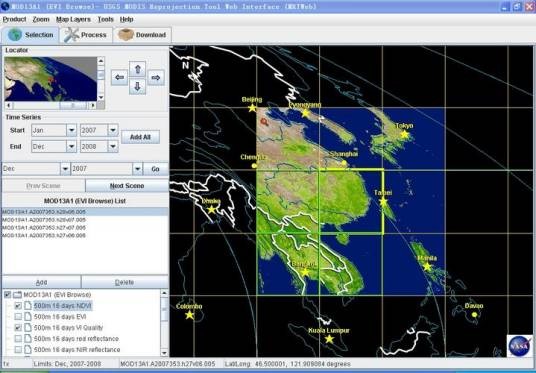
Task: Open the Map Layers menu
Action: [73, 19]
